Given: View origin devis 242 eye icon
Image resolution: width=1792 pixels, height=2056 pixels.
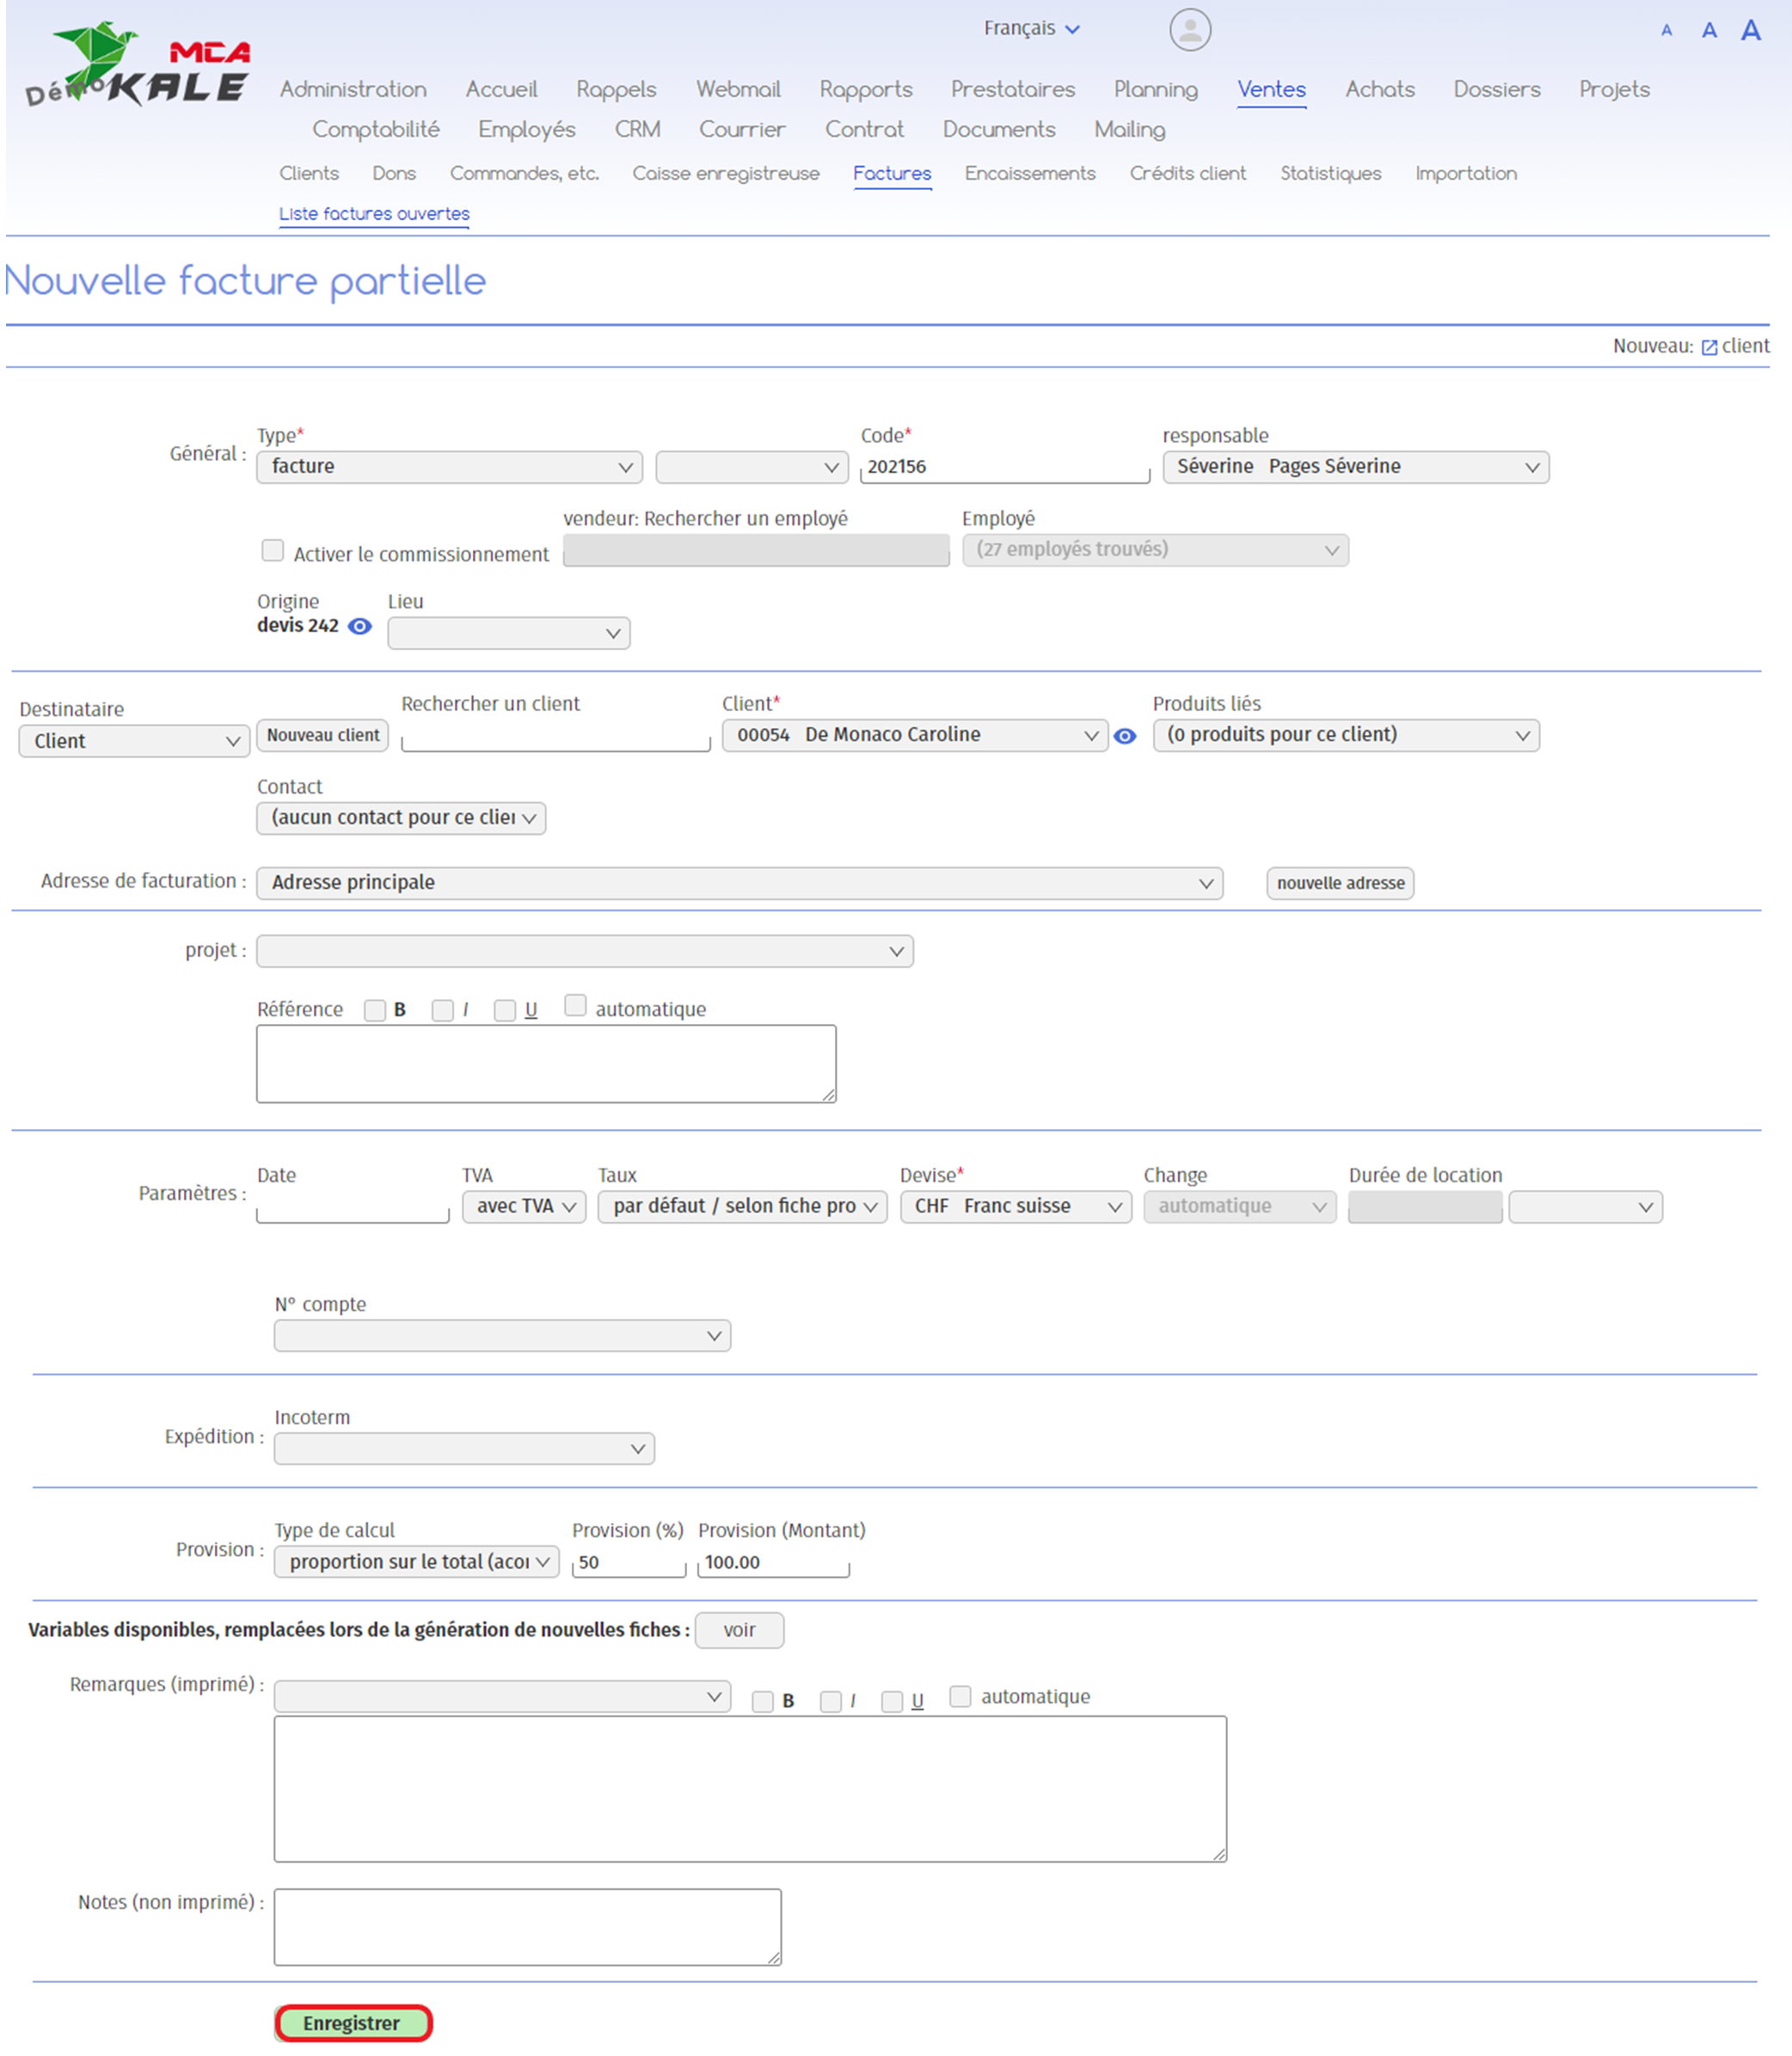Looking at the screenshot, I should pos(360,627).
